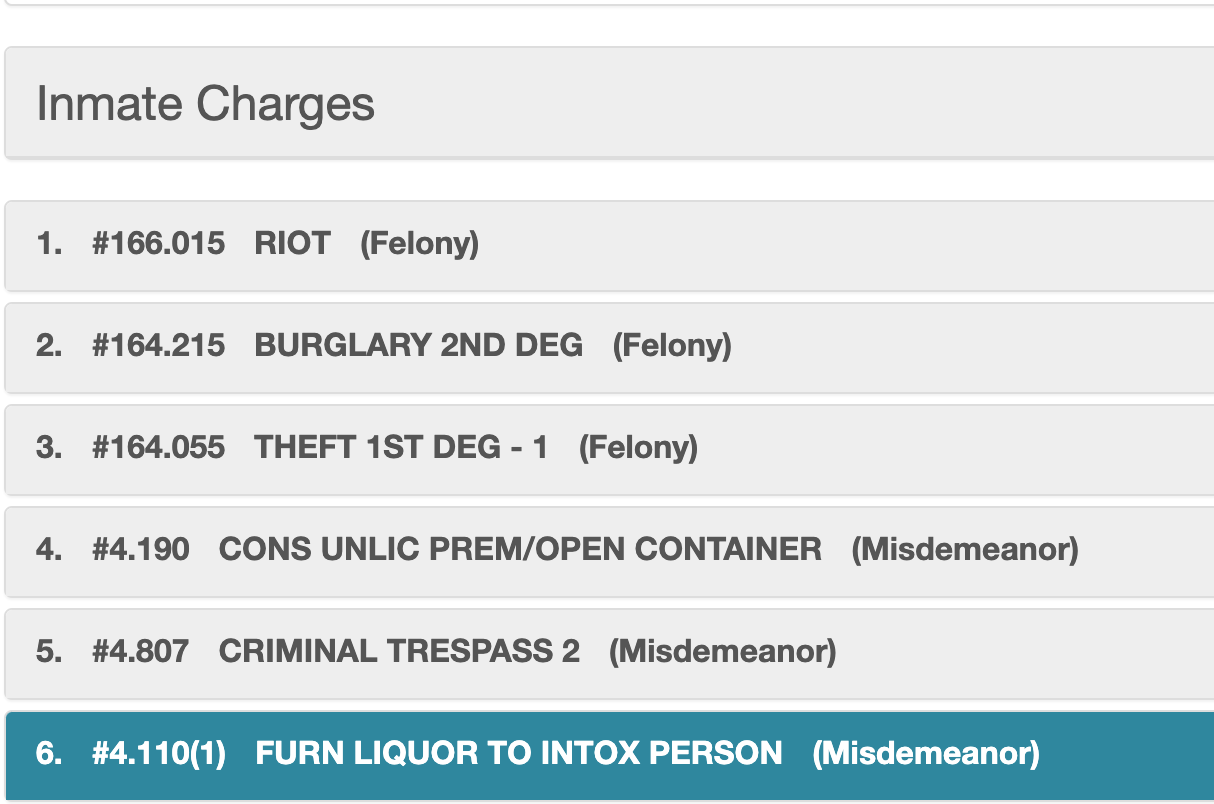
Task: Click statute code #164.215
Action: click(x=158, y=346)
